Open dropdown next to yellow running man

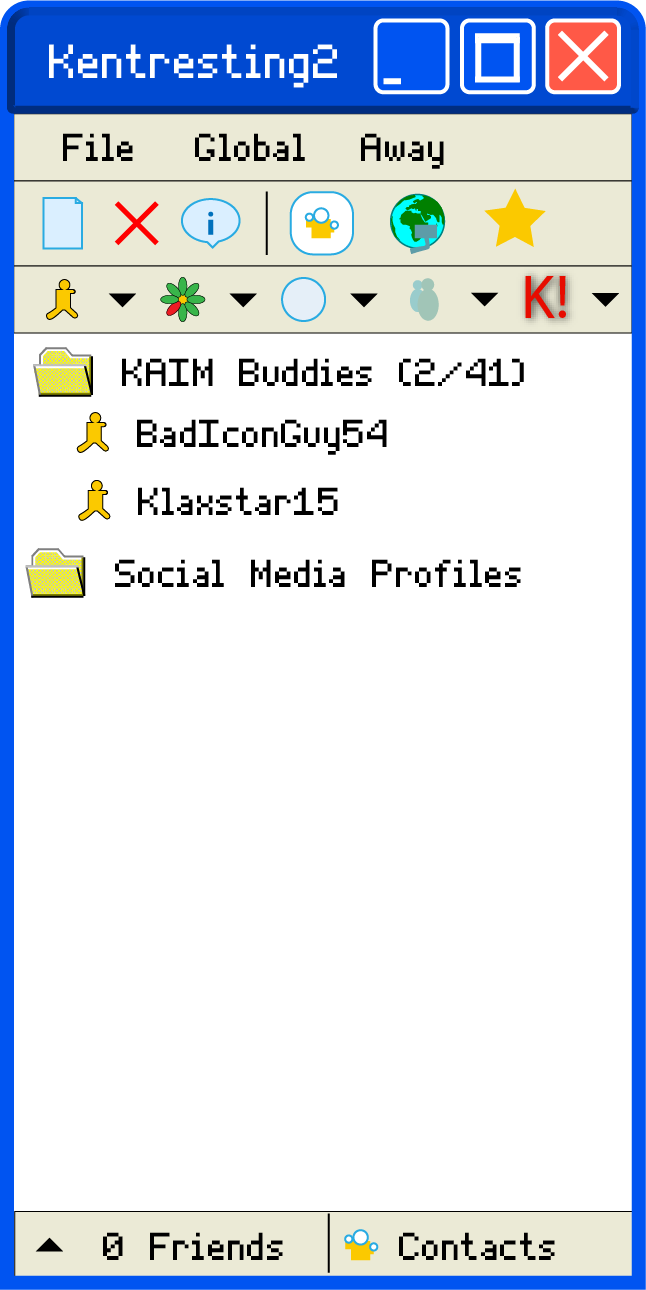[x=122, y=300]
